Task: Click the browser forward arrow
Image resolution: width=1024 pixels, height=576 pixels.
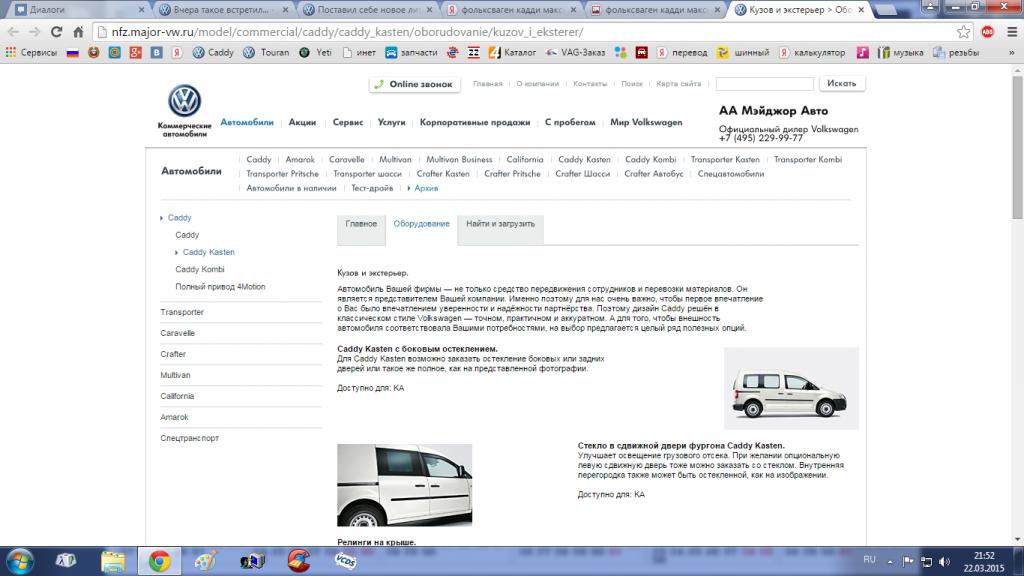Action: click(x=35, y=31)
